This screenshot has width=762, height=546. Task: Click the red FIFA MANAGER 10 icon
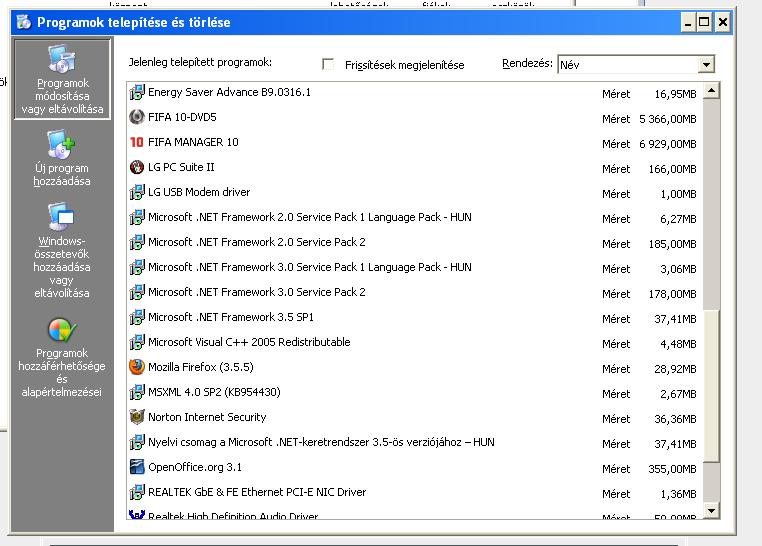pyautogui.click(x=137, y=142)
